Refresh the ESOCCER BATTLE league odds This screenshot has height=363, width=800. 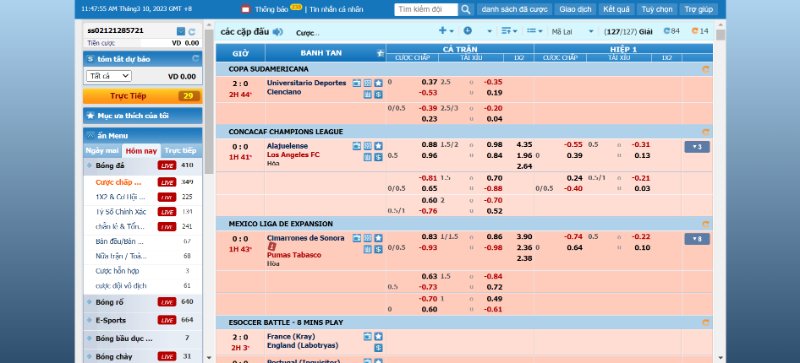(706, 323)
